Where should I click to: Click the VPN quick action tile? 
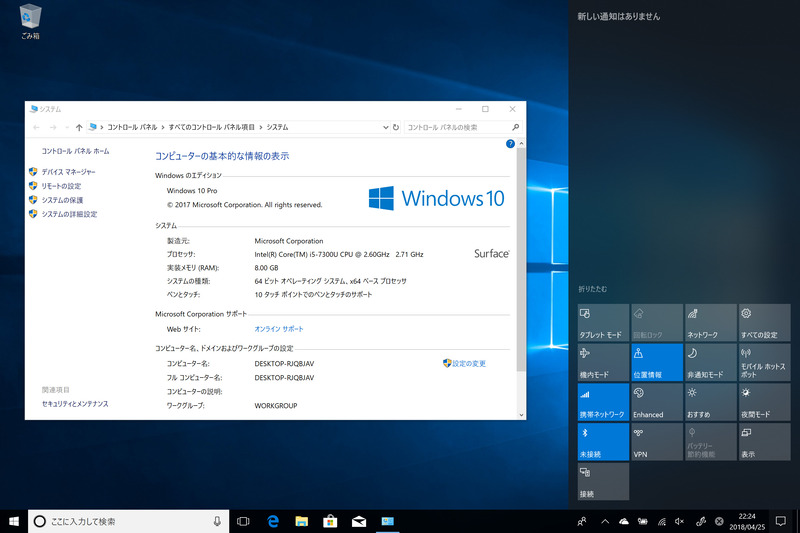657,442
